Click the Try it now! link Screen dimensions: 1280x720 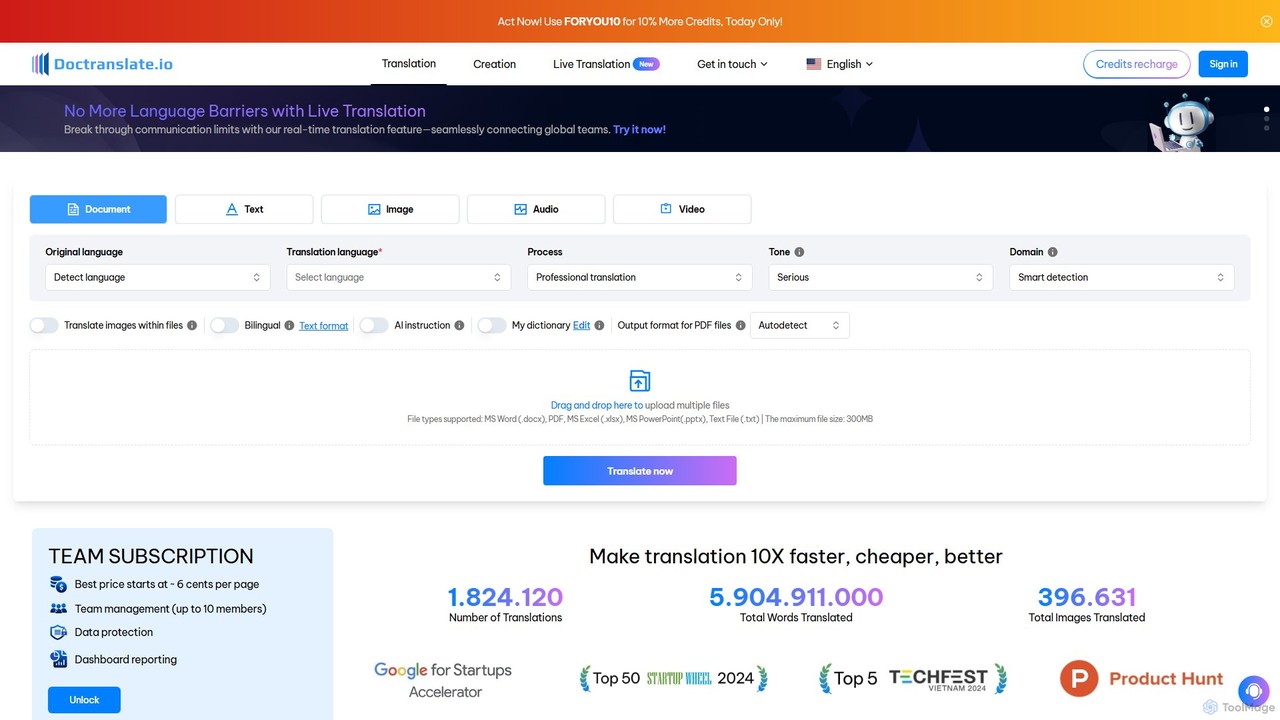pos(640,130)
